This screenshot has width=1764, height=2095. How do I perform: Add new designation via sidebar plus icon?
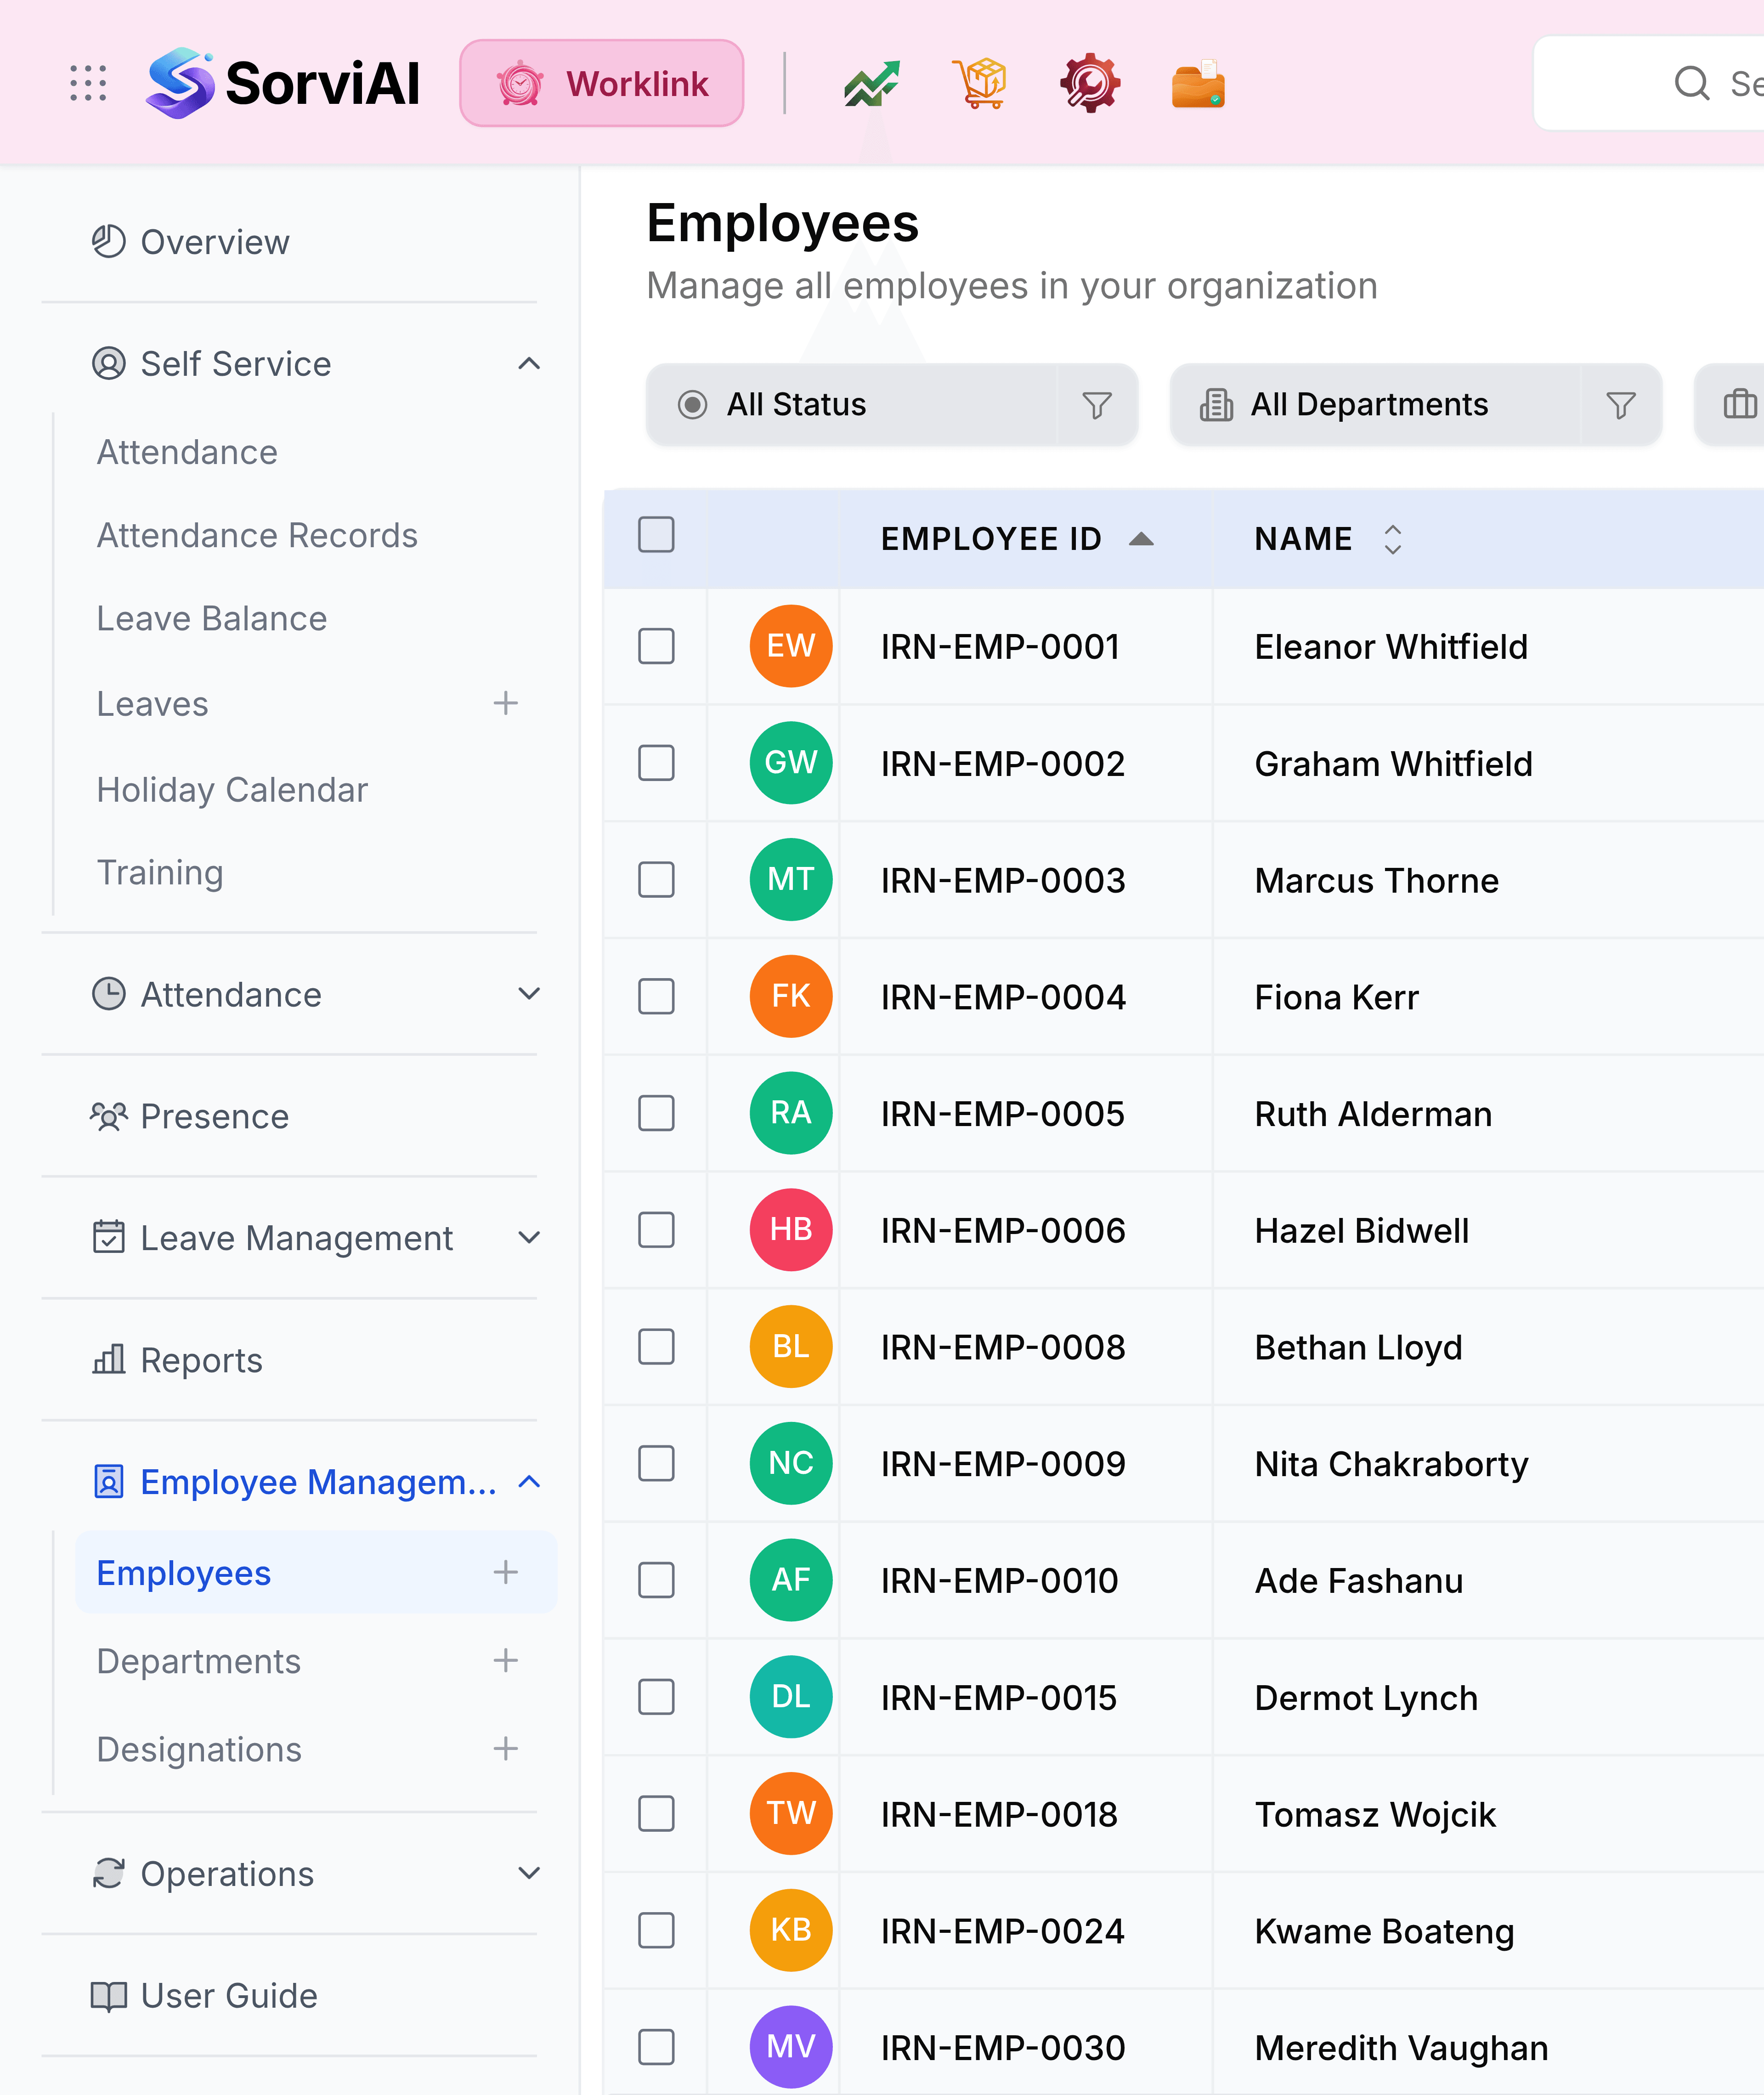click(506, 1749)
